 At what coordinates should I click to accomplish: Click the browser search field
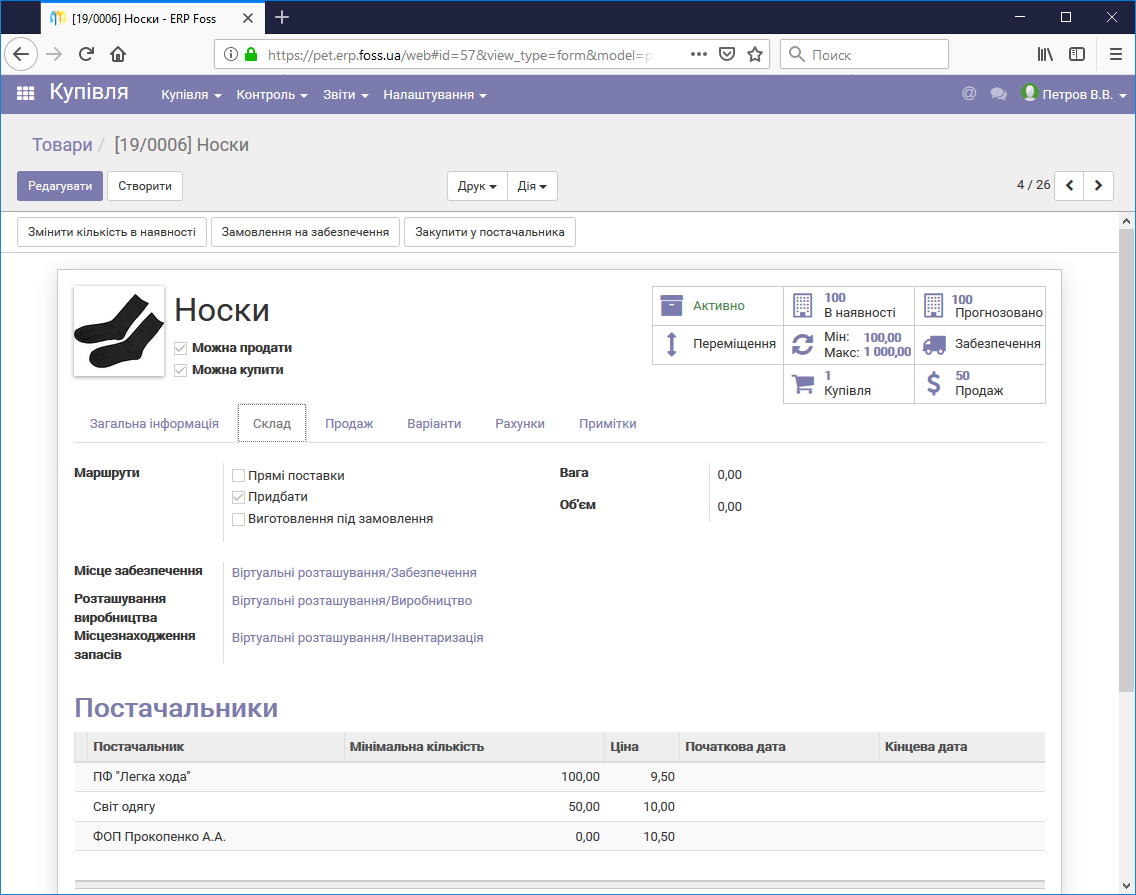pyautogui.click(x=864, y=54)
